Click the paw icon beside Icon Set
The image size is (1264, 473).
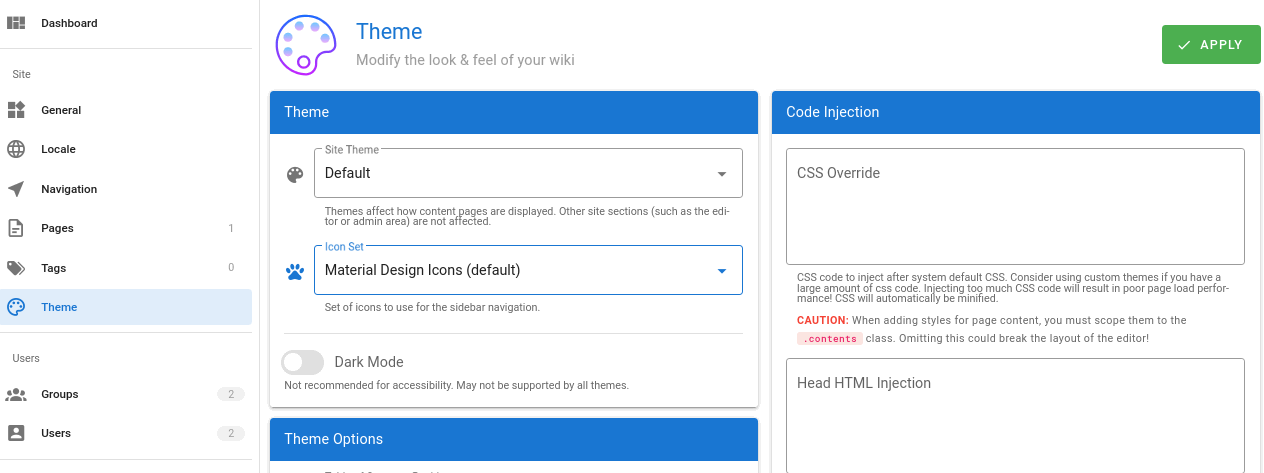(x=294, y=271)
